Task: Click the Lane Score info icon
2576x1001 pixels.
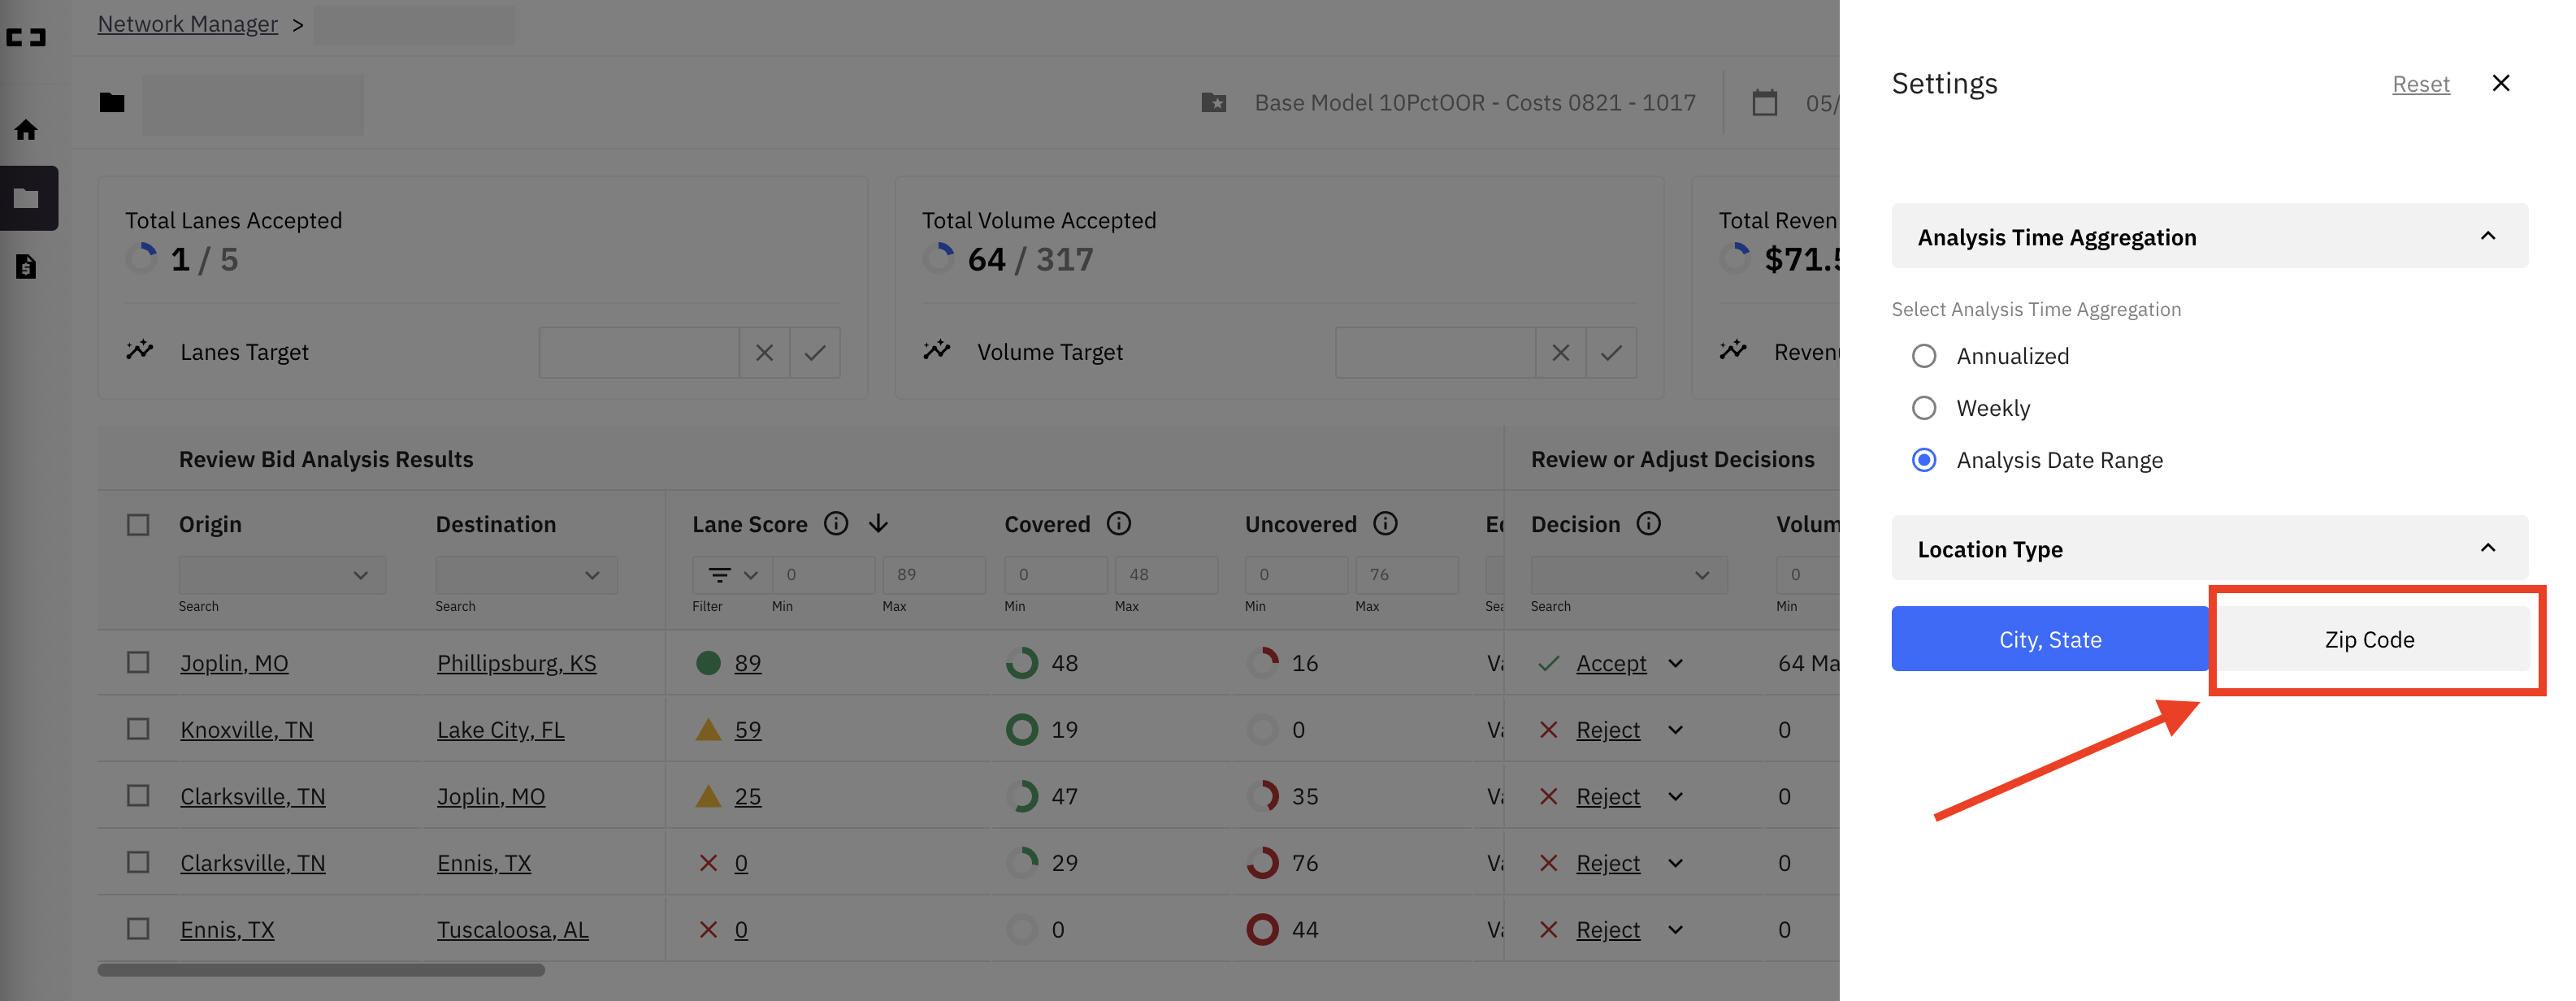Action: click(836, 524)
